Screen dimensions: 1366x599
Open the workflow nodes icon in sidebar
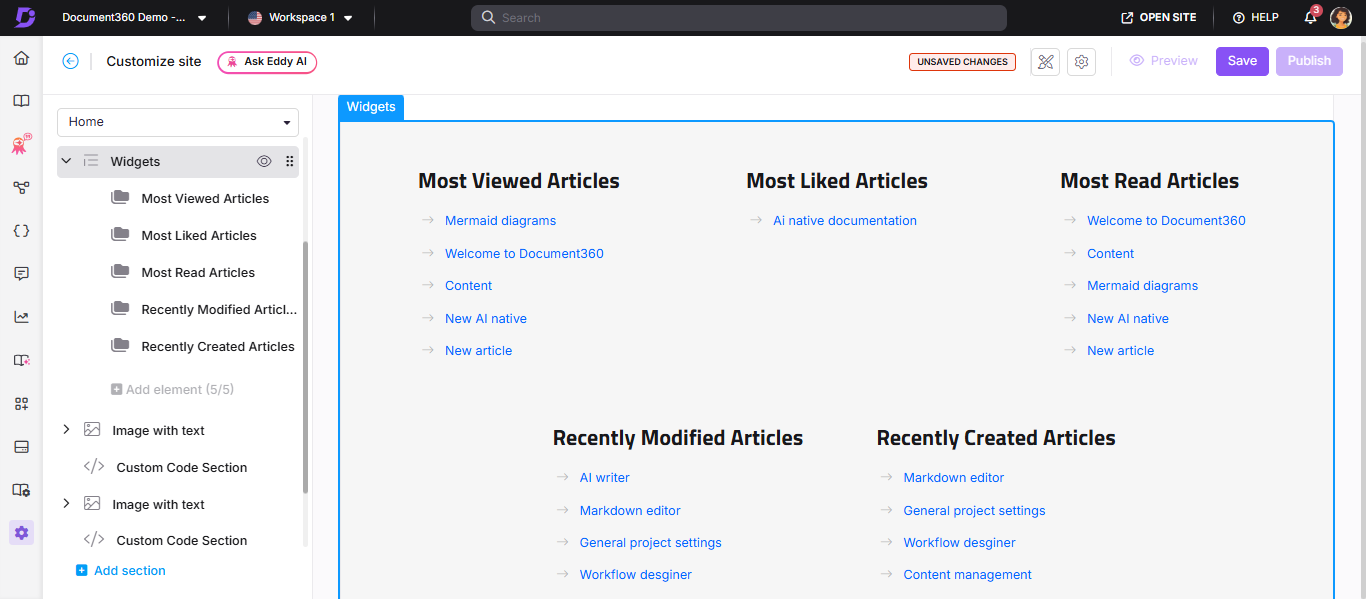21,187
